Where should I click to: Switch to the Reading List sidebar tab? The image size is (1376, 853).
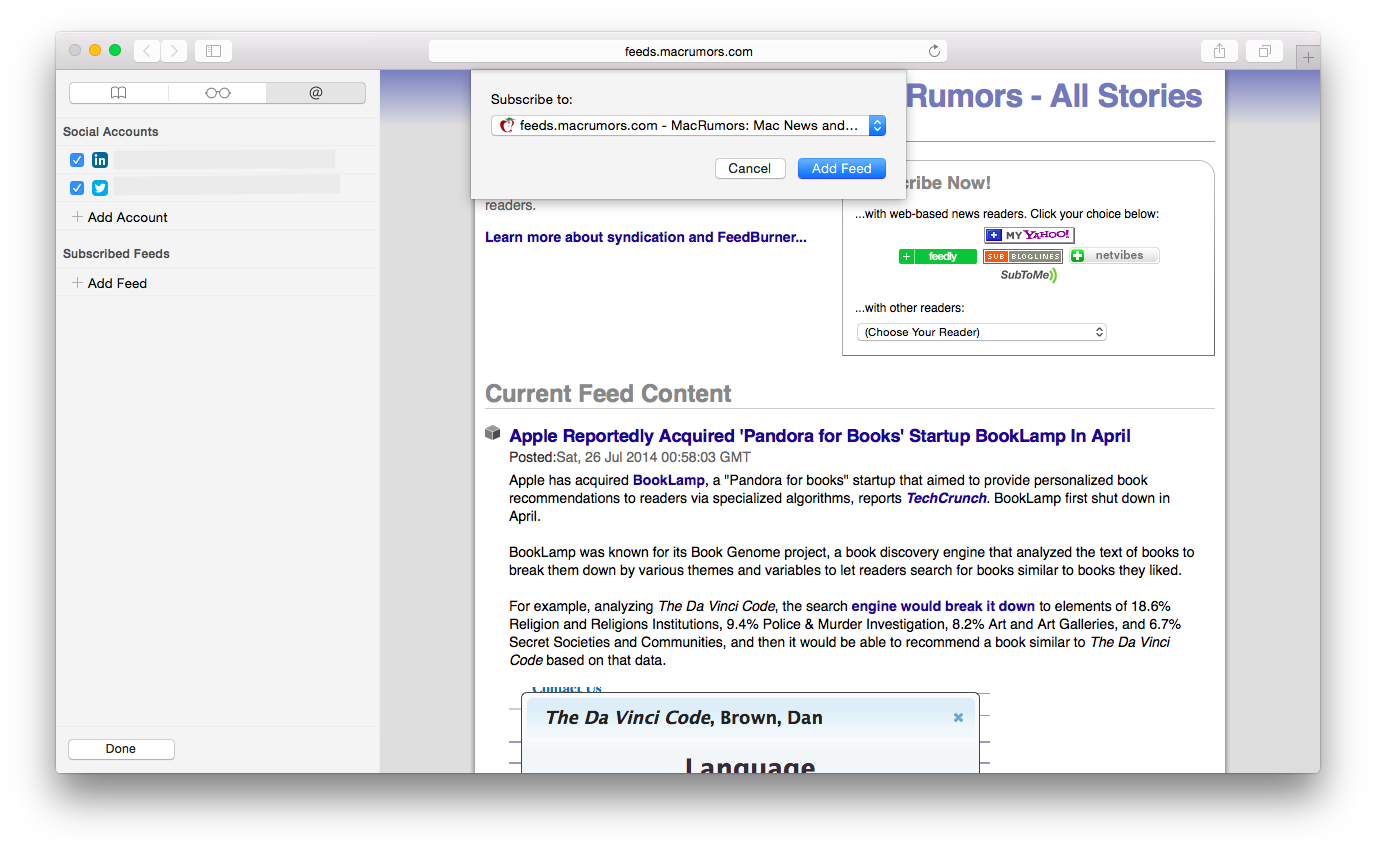pos(217,93)
